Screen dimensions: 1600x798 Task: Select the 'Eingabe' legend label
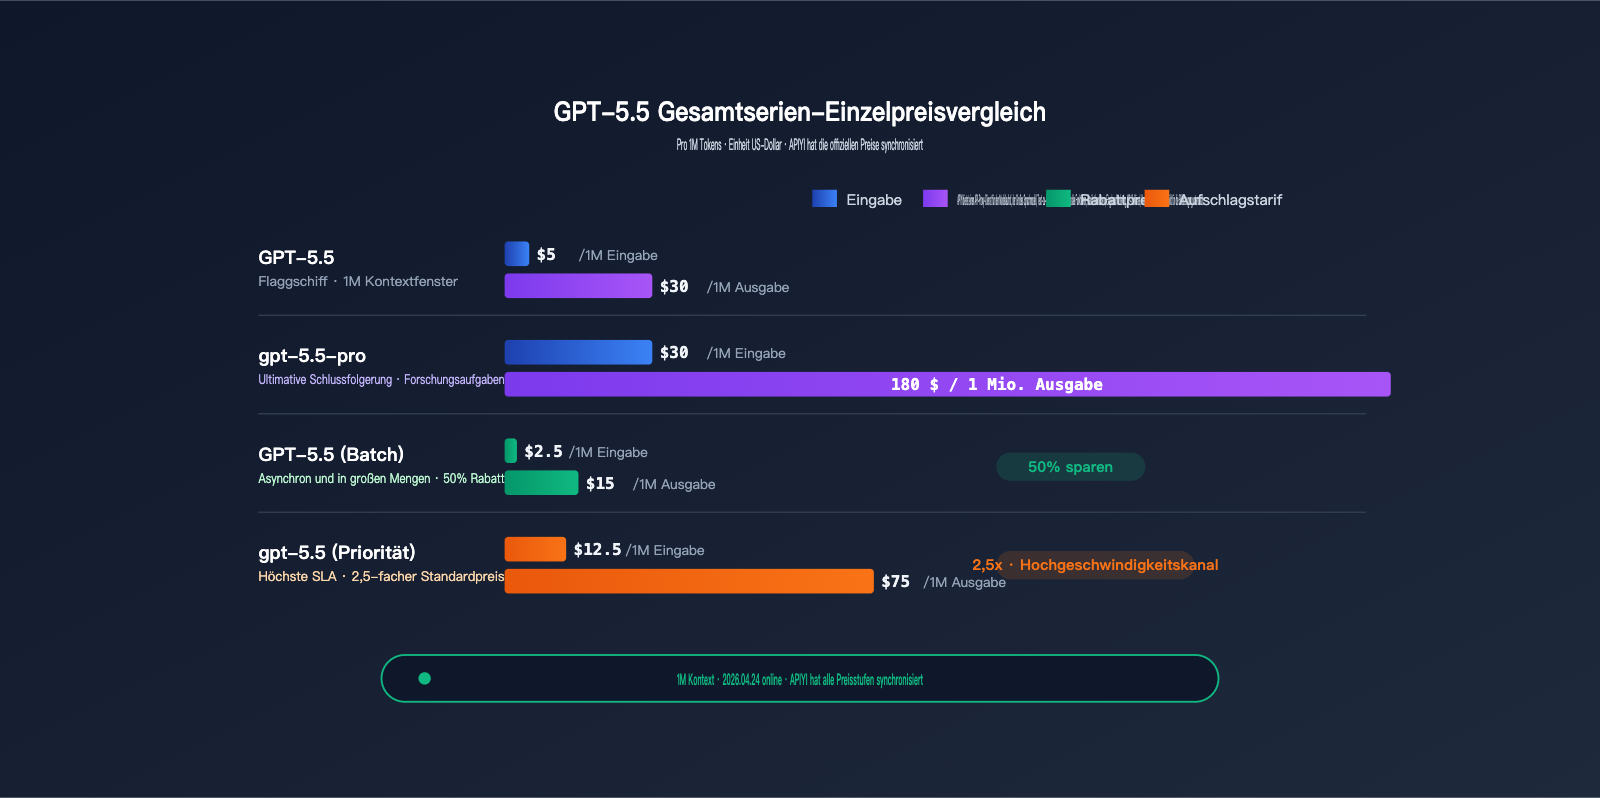[874, 200]
